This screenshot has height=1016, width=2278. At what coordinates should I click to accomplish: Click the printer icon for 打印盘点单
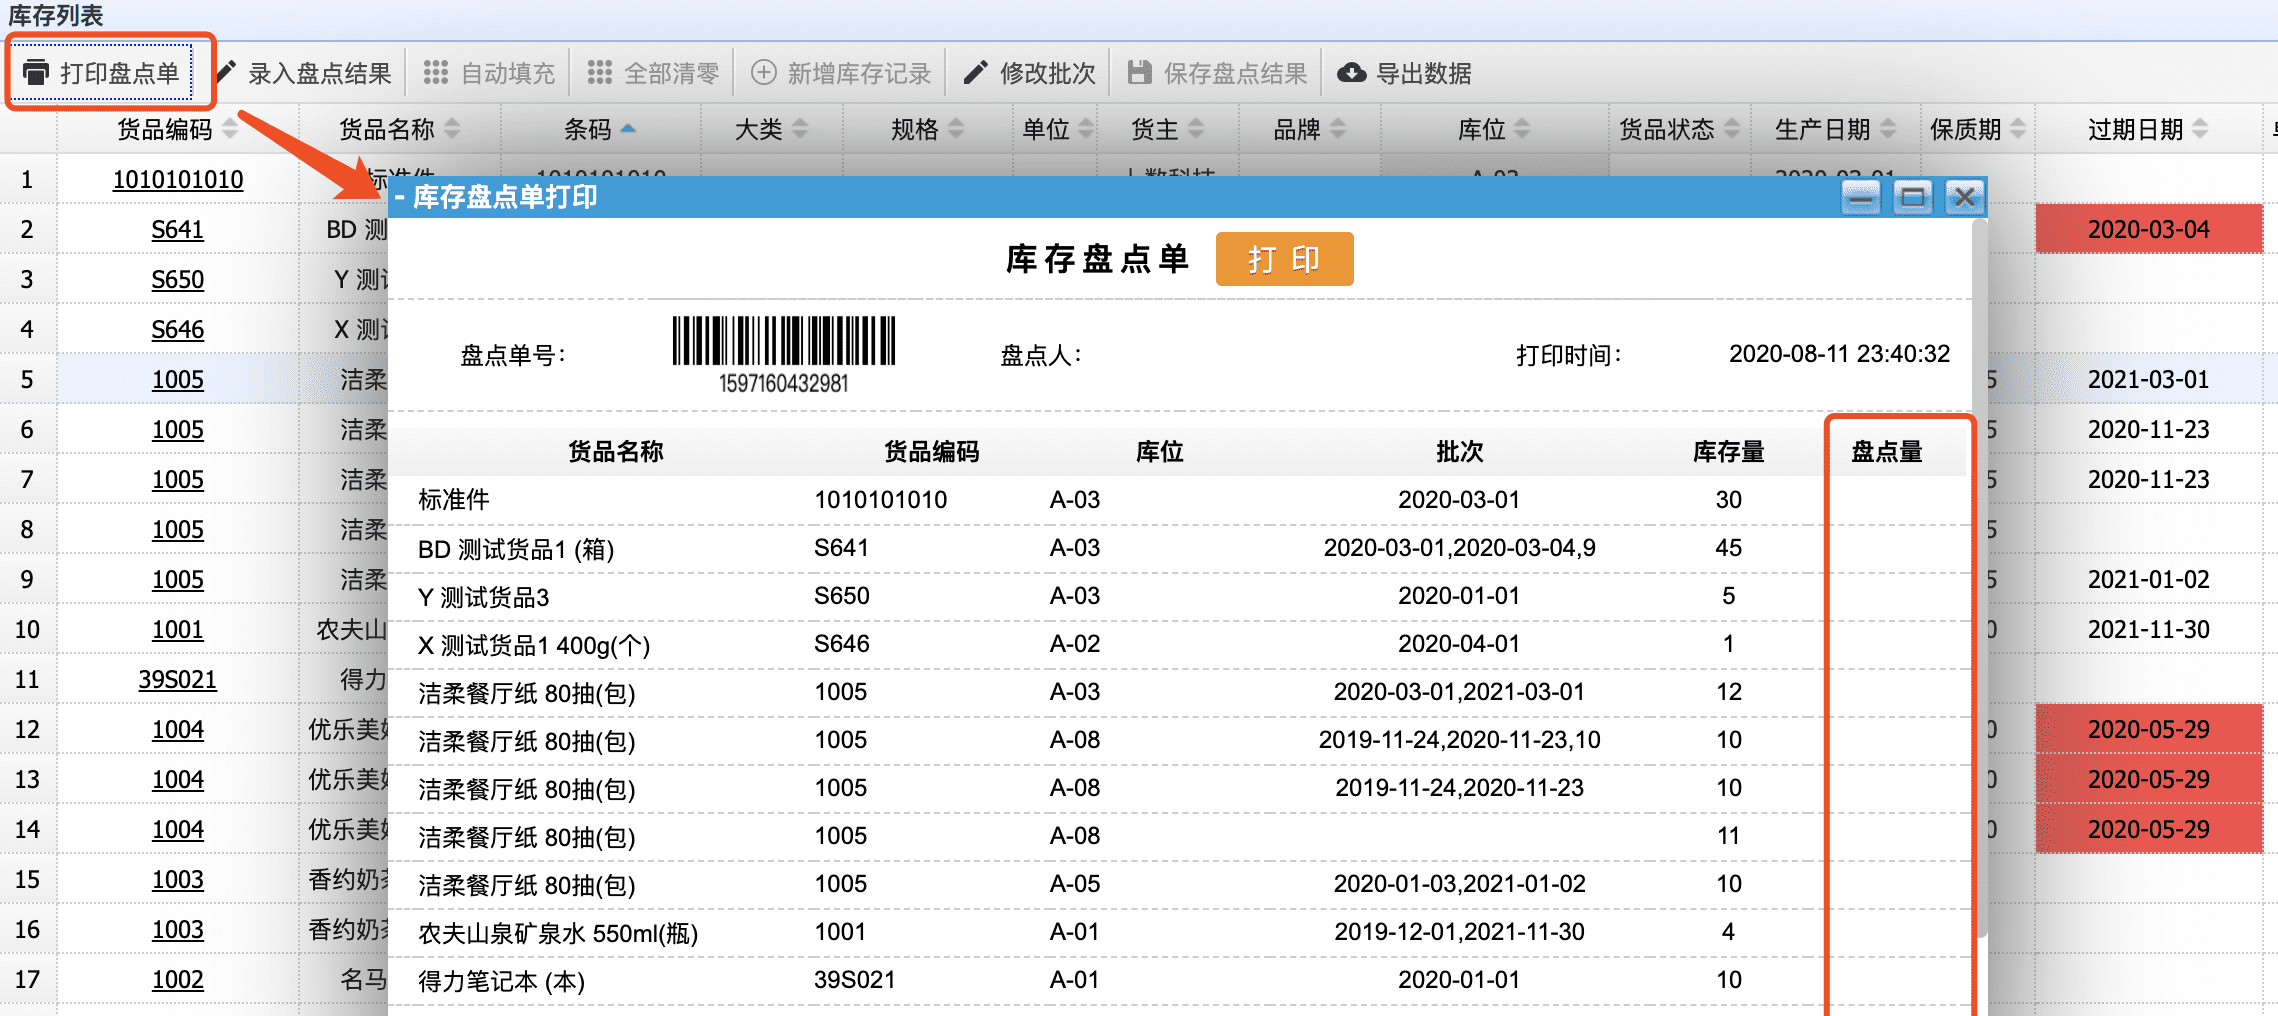tap(36, 72)
